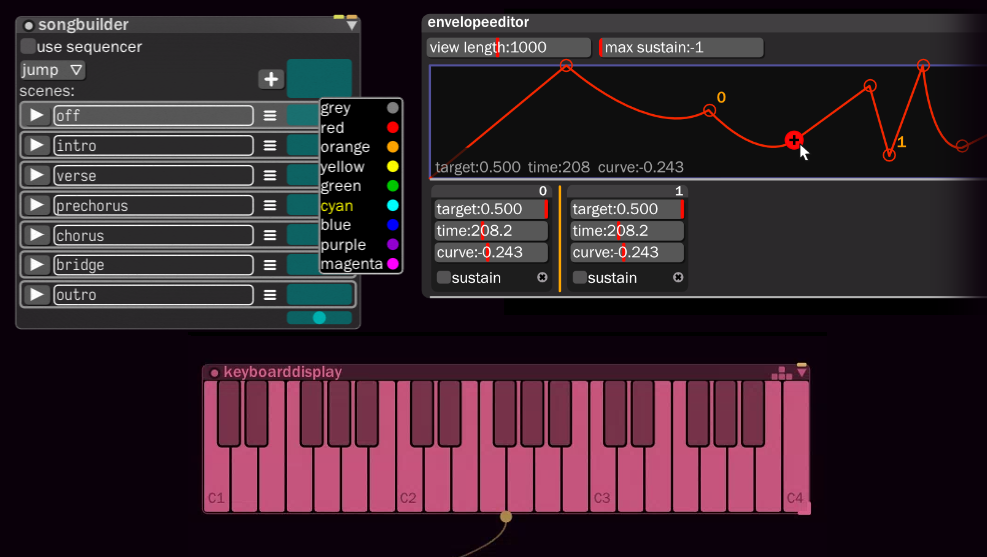Enable sustain checkbox for stage 1
Viewport: 987px width, 557px height.
[x=579, y=278]
